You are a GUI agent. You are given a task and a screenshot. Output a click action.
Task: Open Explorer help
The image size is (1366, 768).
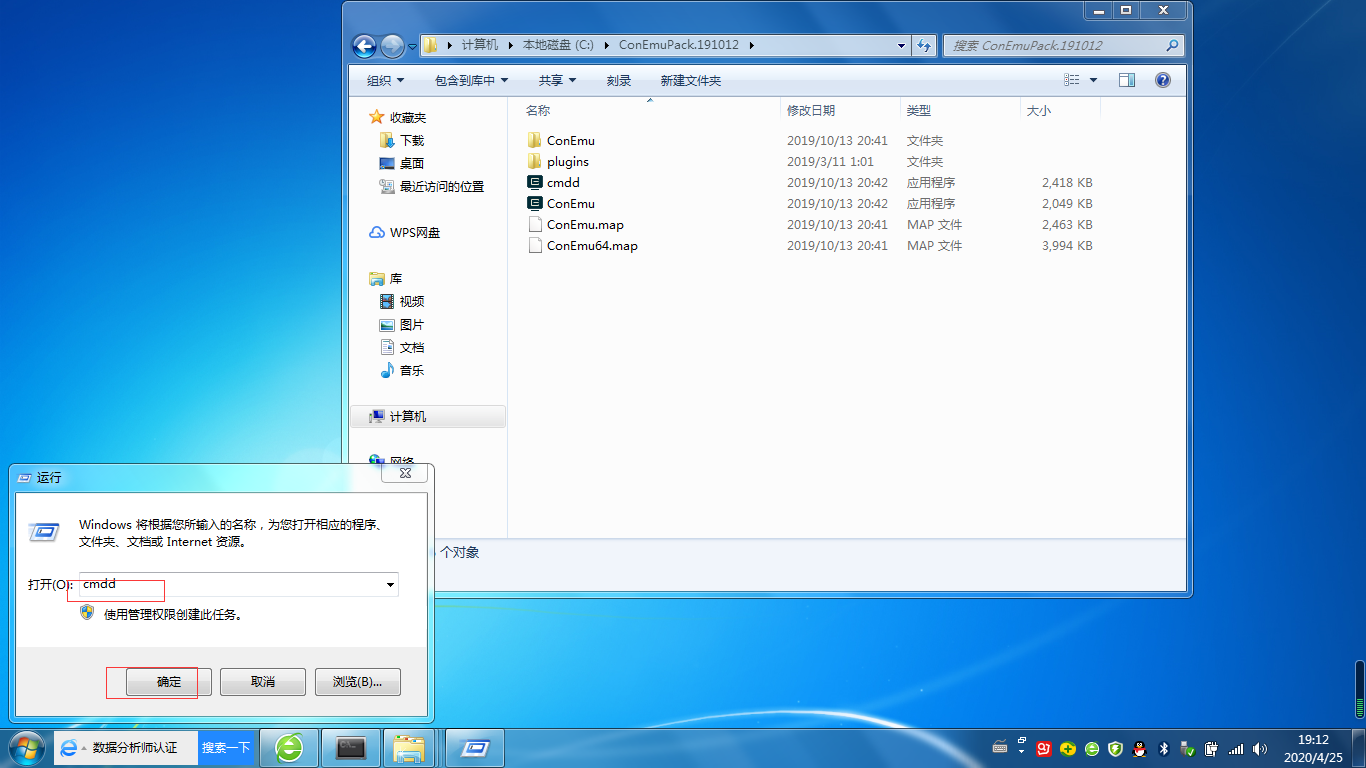pos(1162,80)
